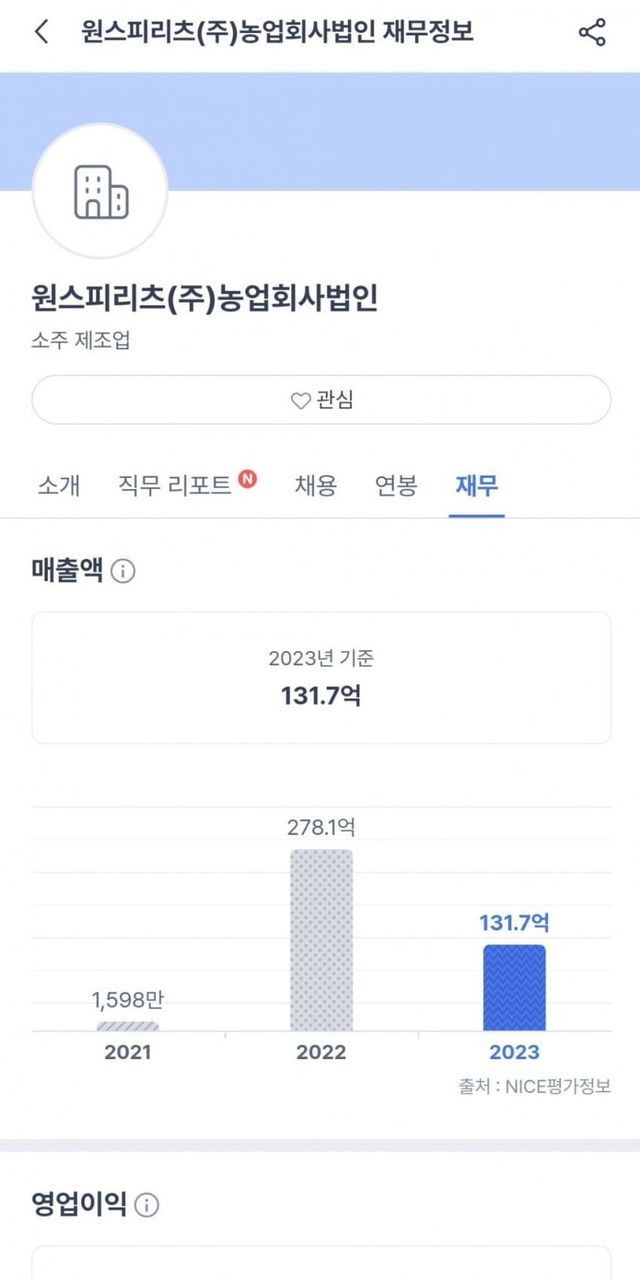Open the 채용 tab
Viewport: 640px width, 1280px height.
coord(315,486)
